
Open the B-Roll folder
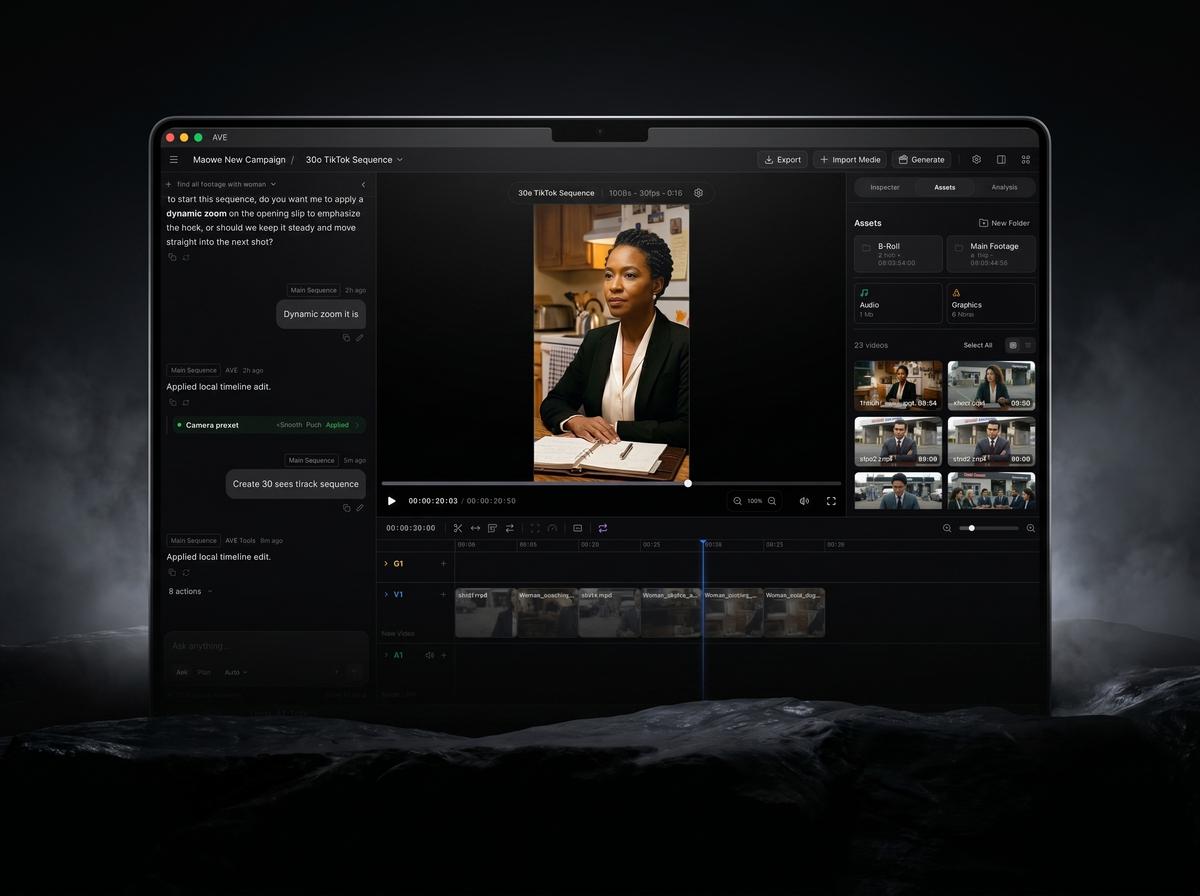click(x=898, y=254)
